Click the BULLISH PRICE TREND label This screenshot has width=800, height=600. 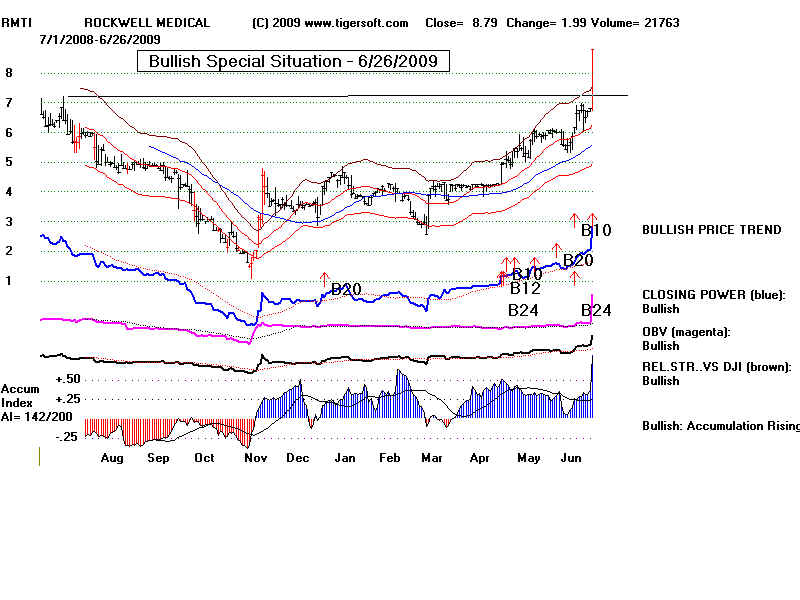pyautogui.click(x=711, y=230)
